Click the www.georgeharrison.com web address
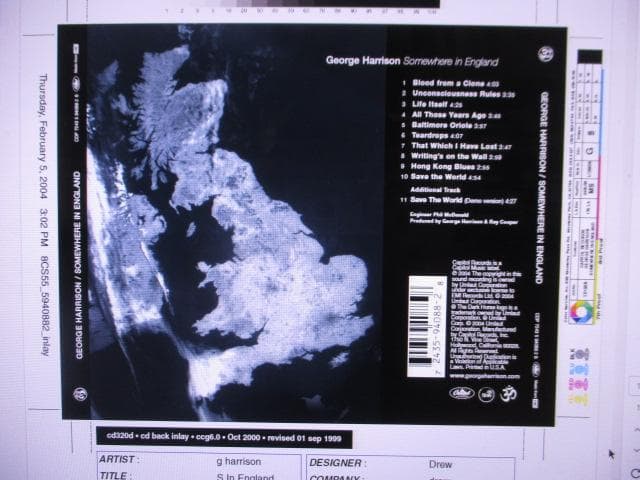640x480 pixels. tap(485, 376)
